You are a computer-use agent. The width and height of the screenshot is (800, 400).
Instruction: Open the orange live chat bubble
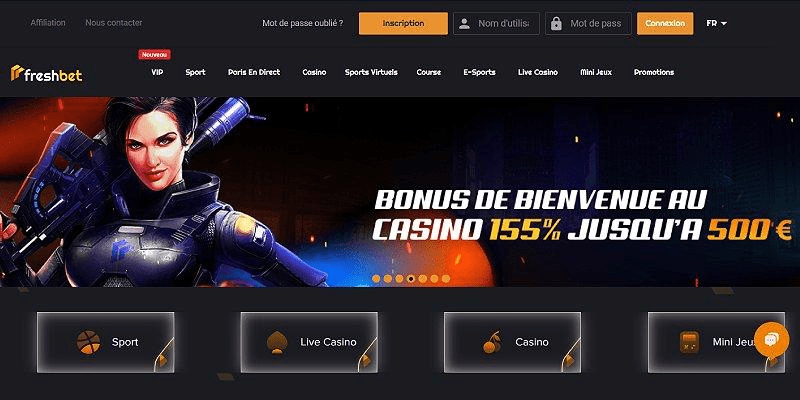771,340
